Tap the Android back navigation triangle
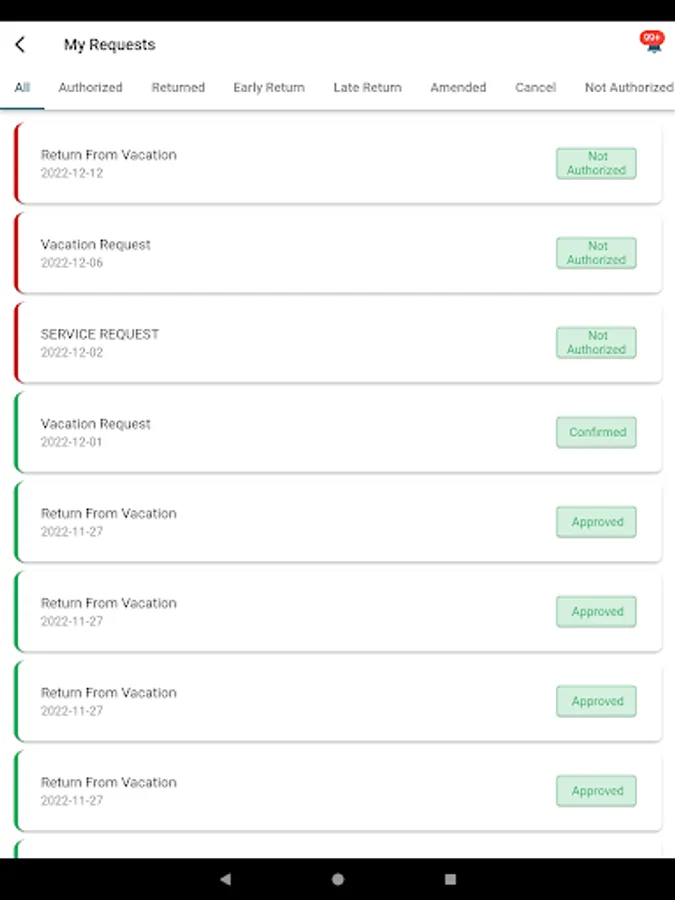This screenshot has width=675, height=900. tap(226, 879)
